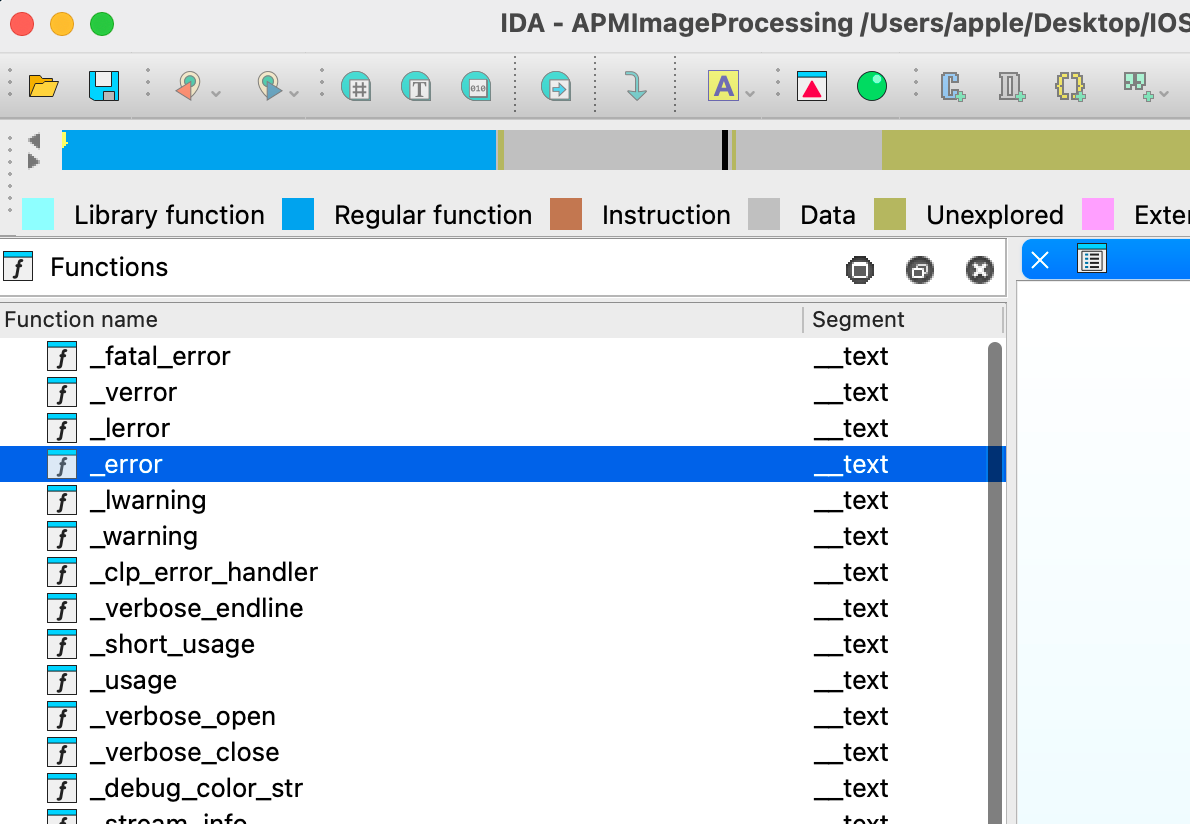Select the _short_usage function
The image size is (1190, 824).
[x=493, y=644]
